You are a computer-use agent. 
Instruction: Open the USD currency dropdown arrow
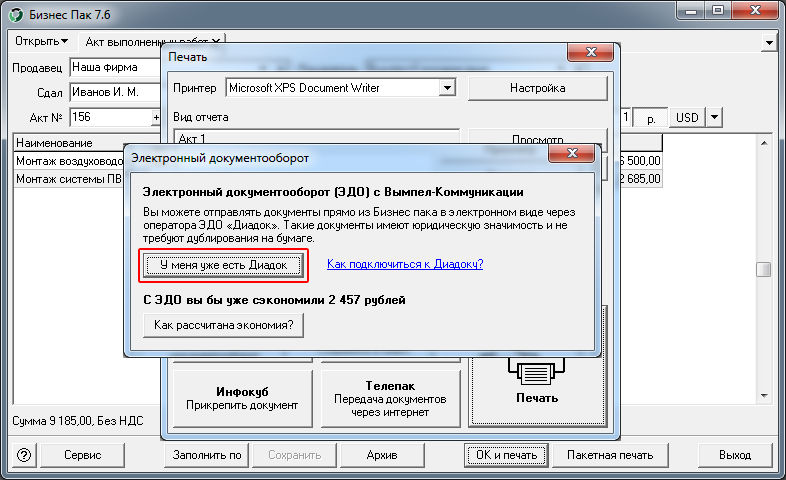(714, 118)
